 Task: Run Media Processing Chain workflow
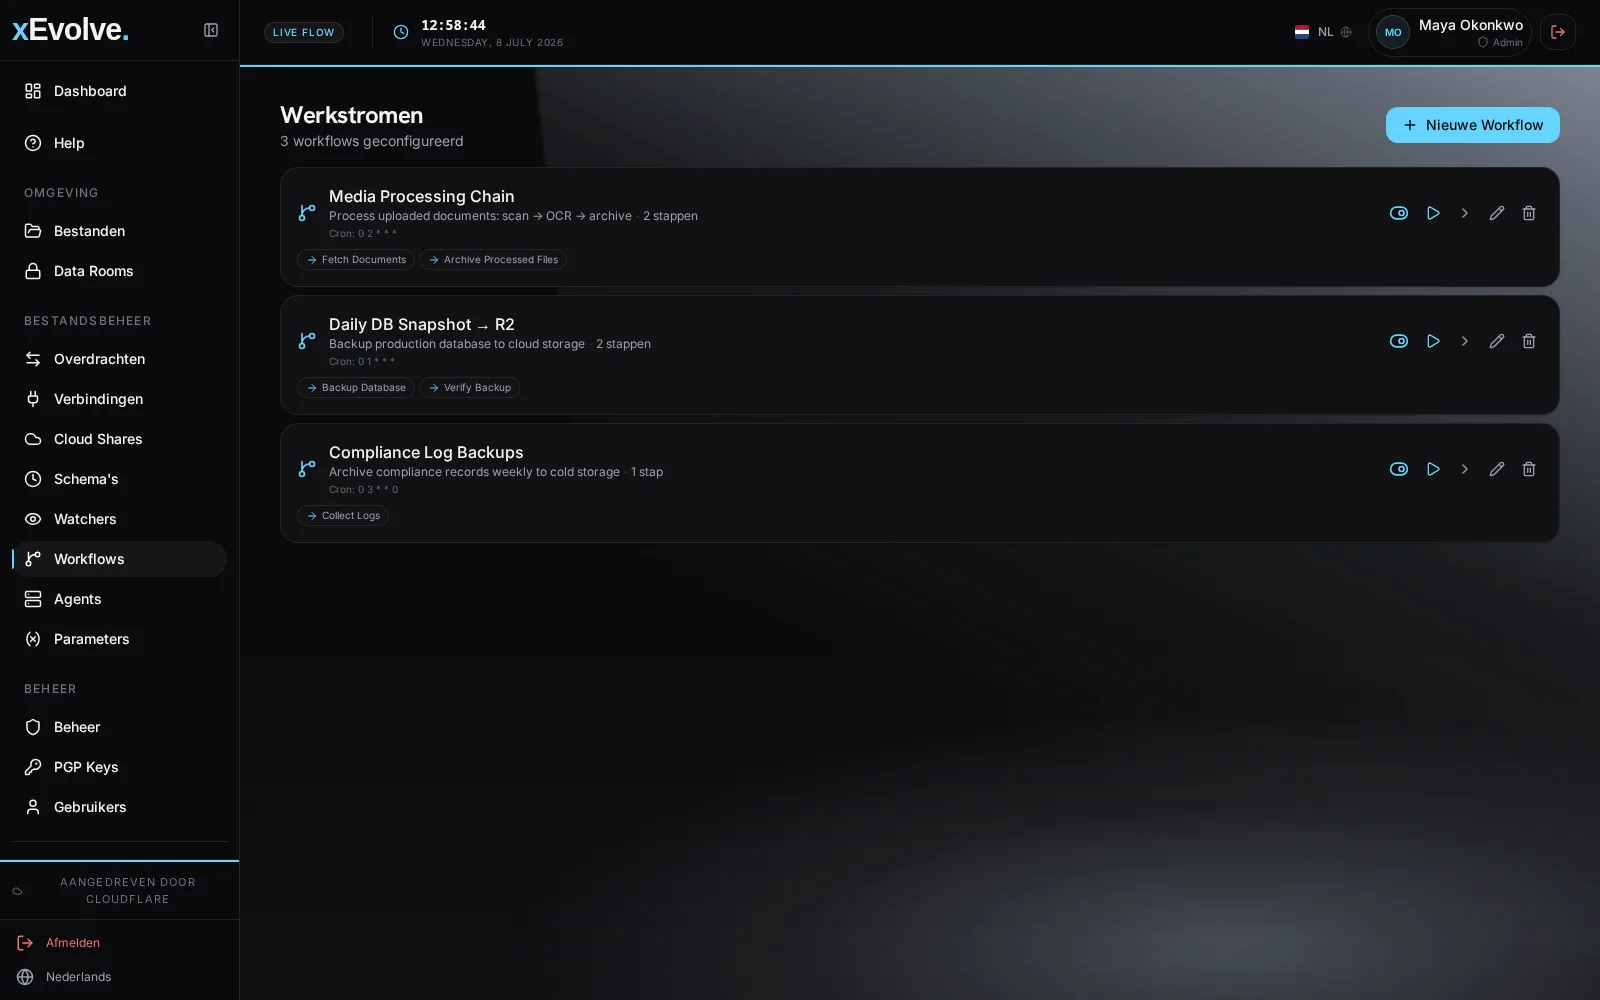tap(1433, 213)
